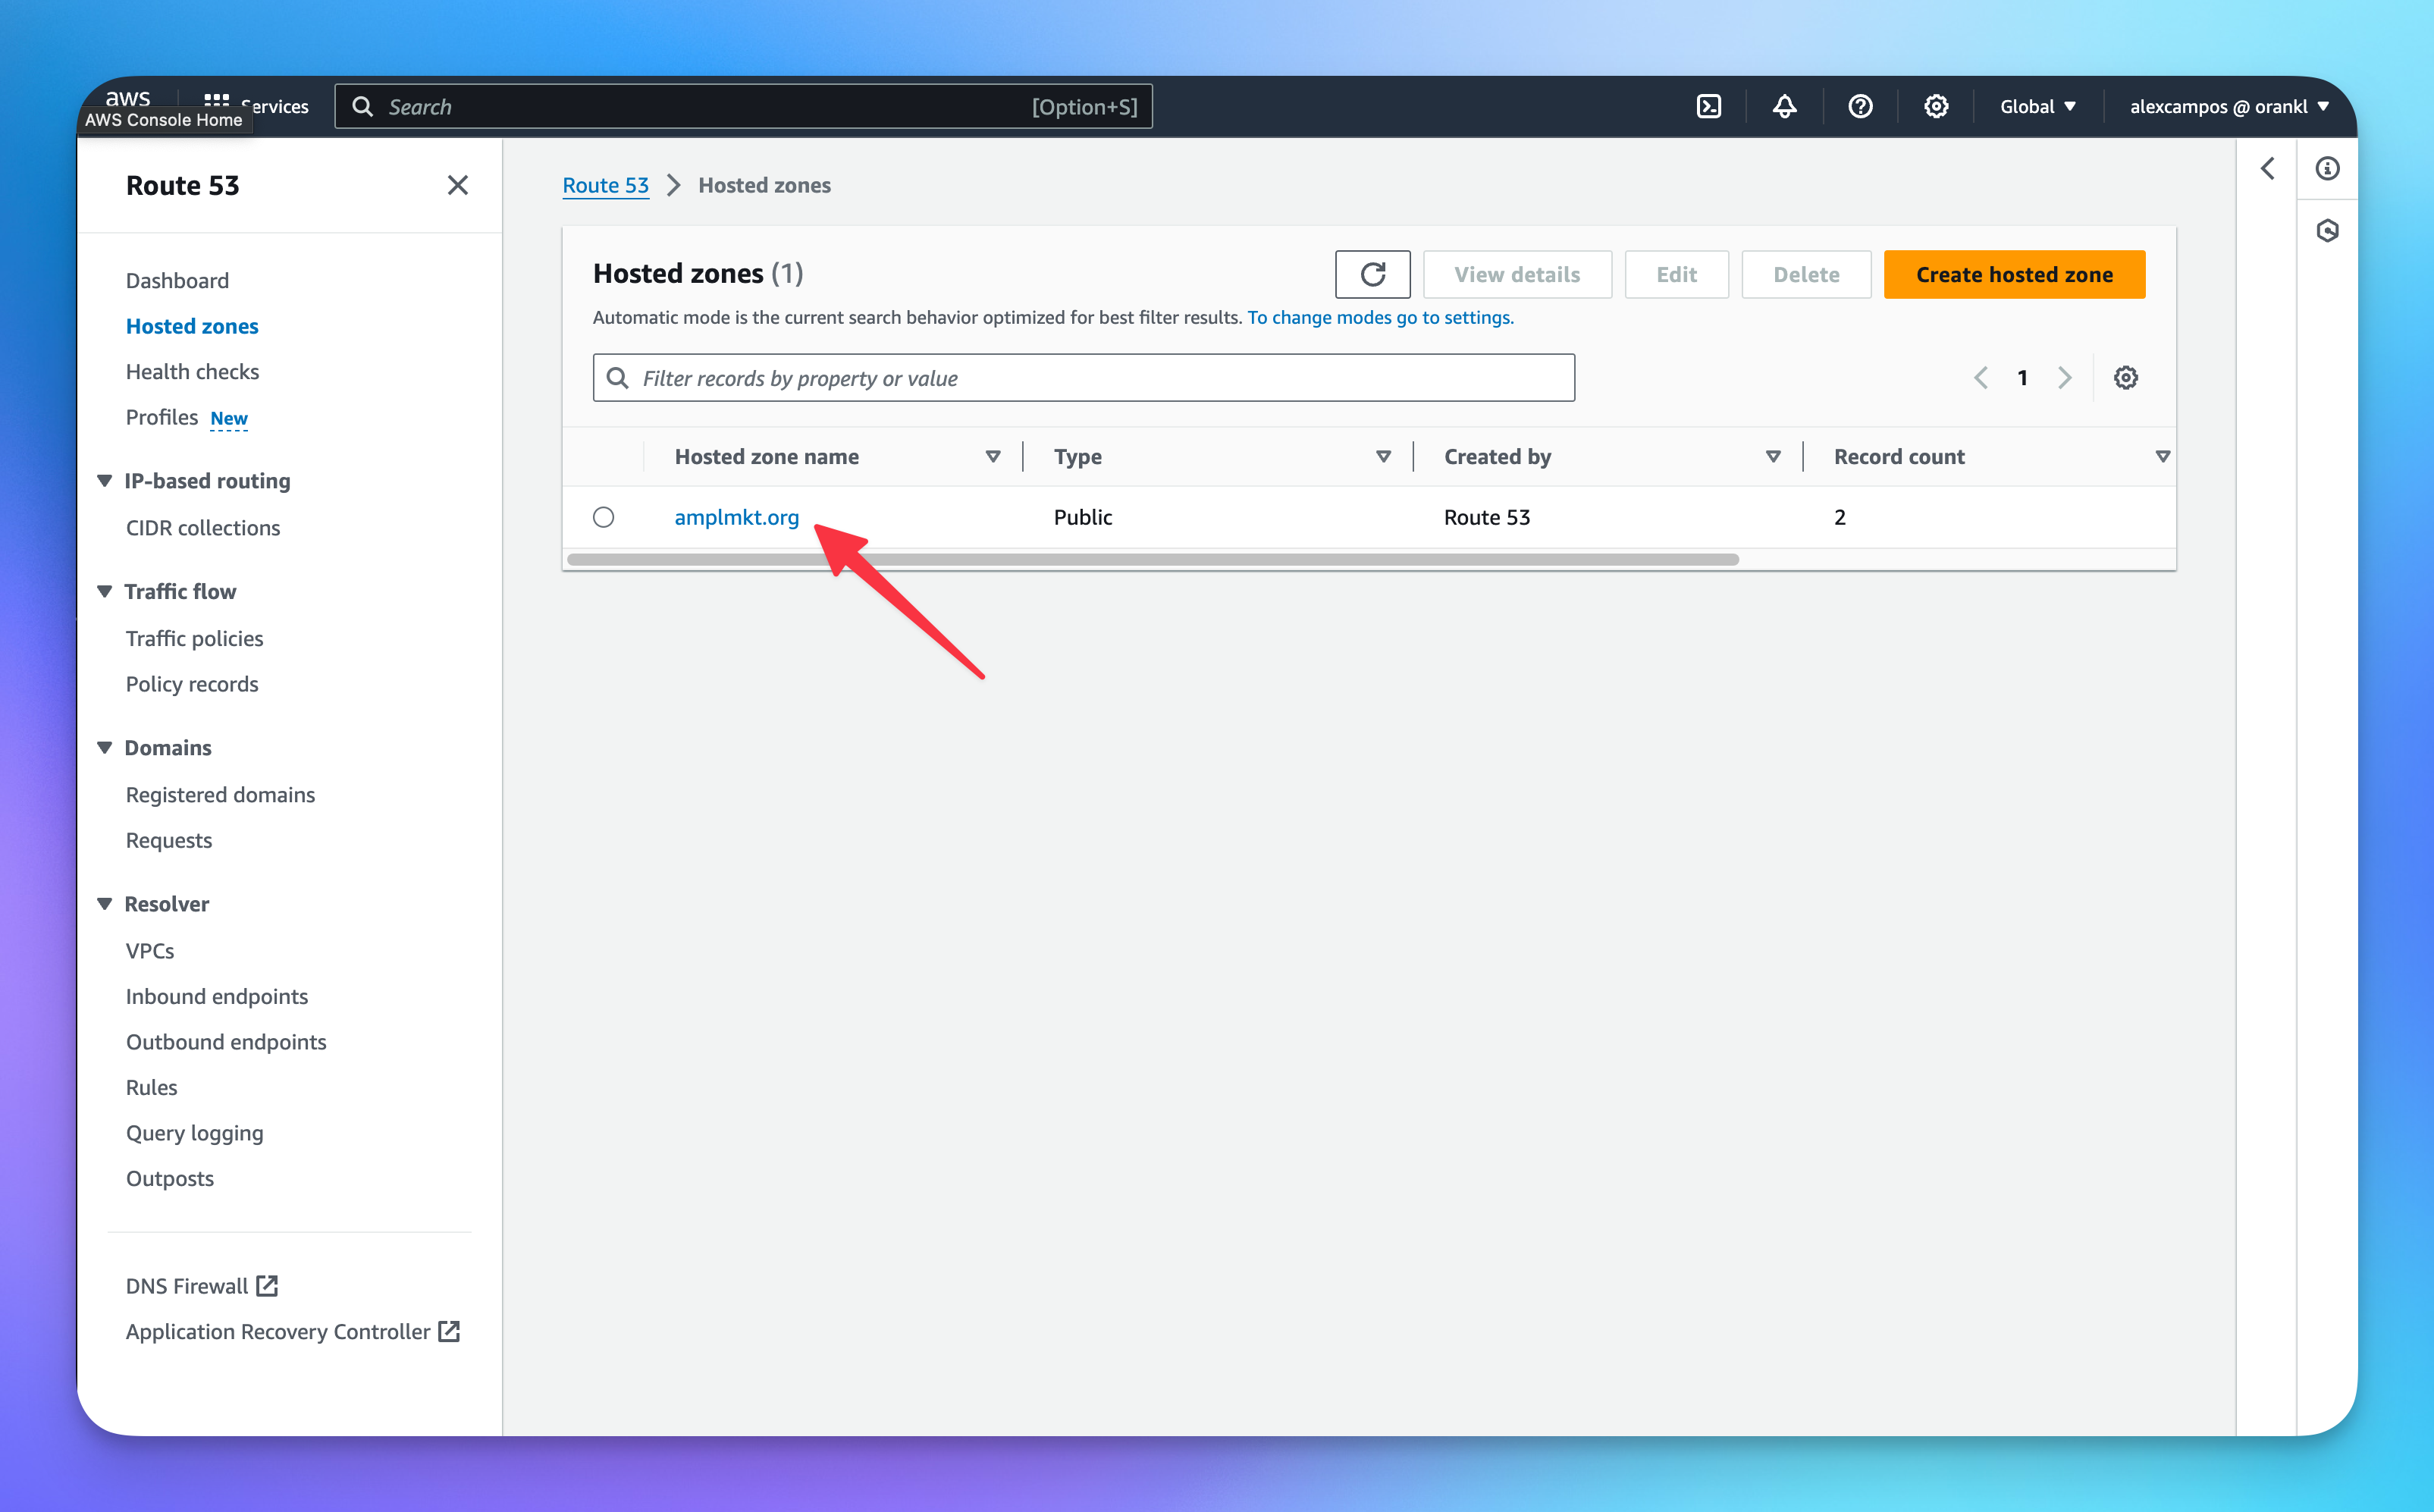Image resolution: width=2434 pixels, height=1512 pixels.
Task: Open the Services grid menu
Action: (x=216, y=100)
